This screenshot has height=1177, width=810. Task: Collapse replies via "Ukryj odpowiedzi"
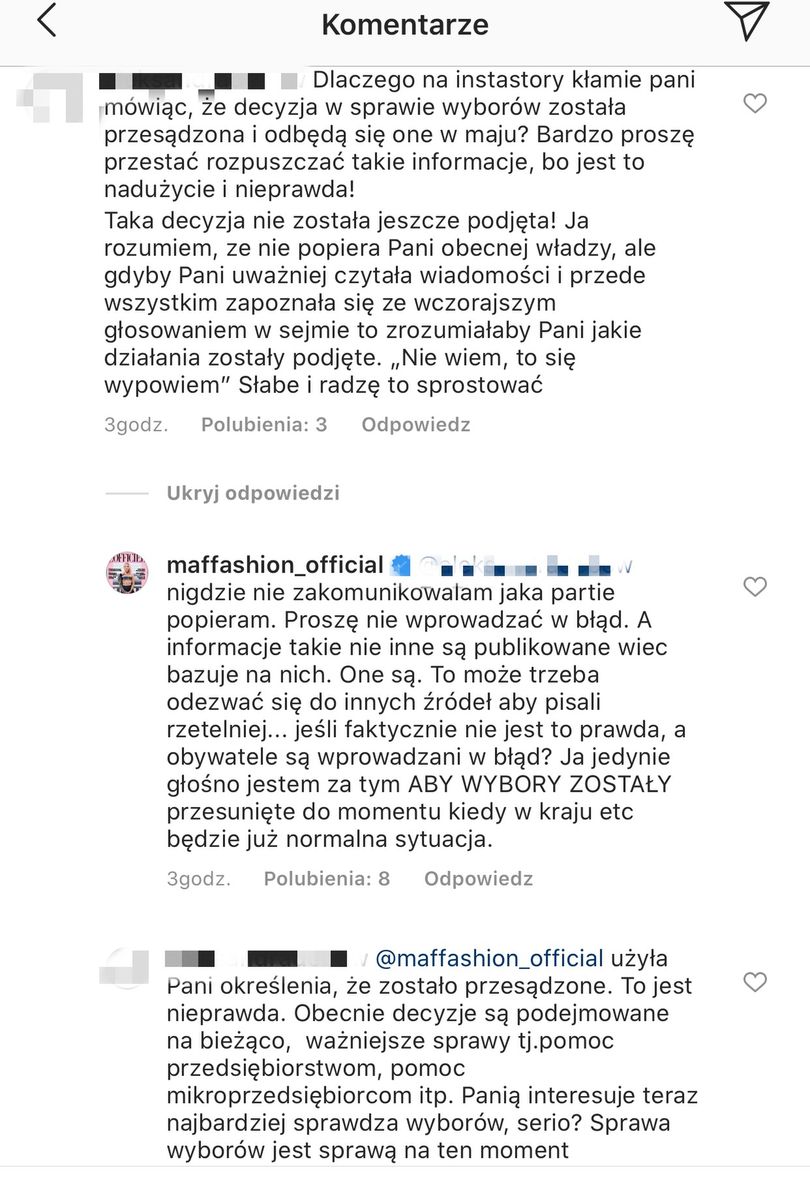[x=253, y=493]
